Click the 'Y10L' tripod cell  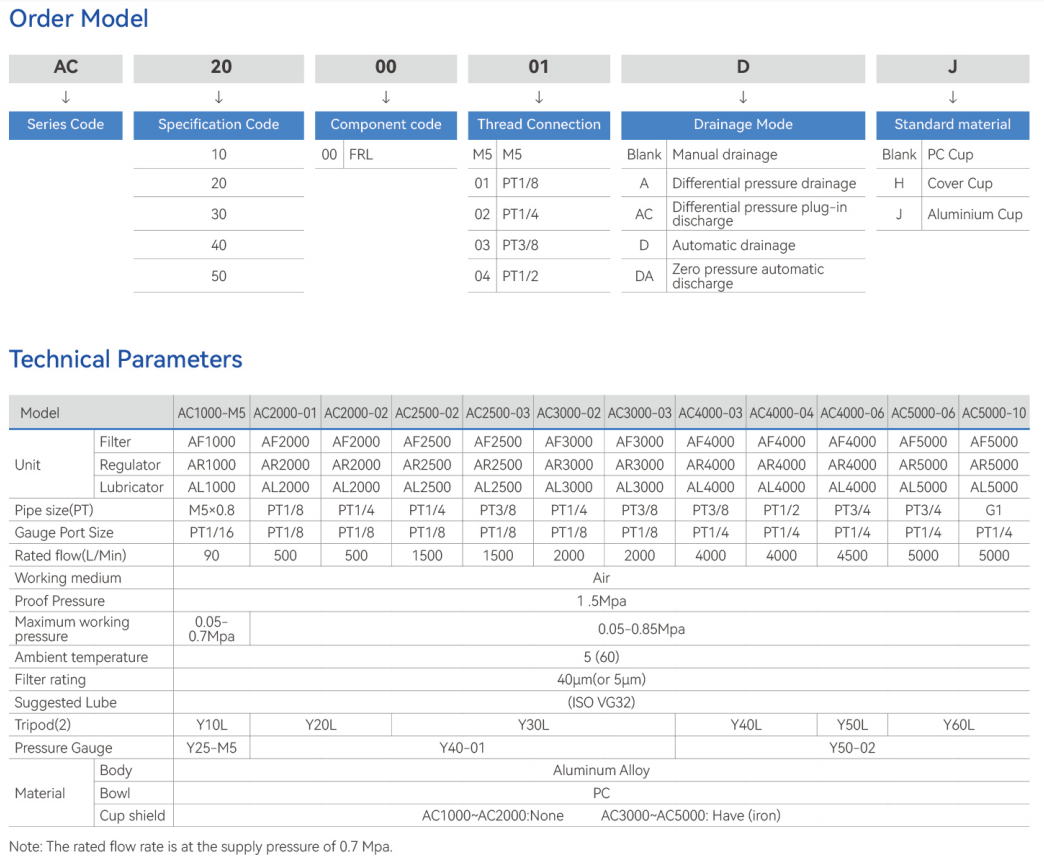211,725
